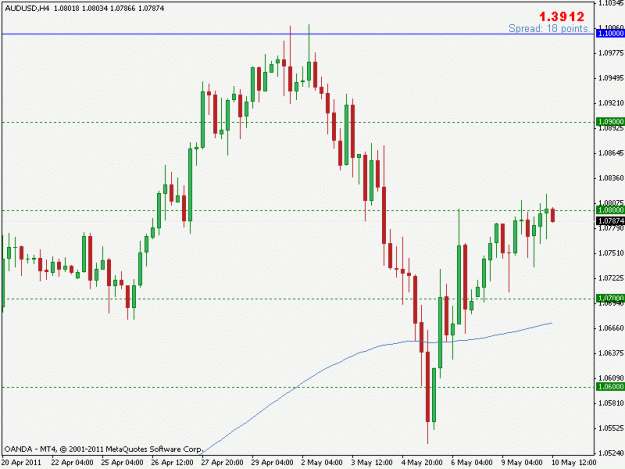Screen dimensions: 625x469
Task: Select the green 1.08000 level price tag
Action: coord(610,210)
